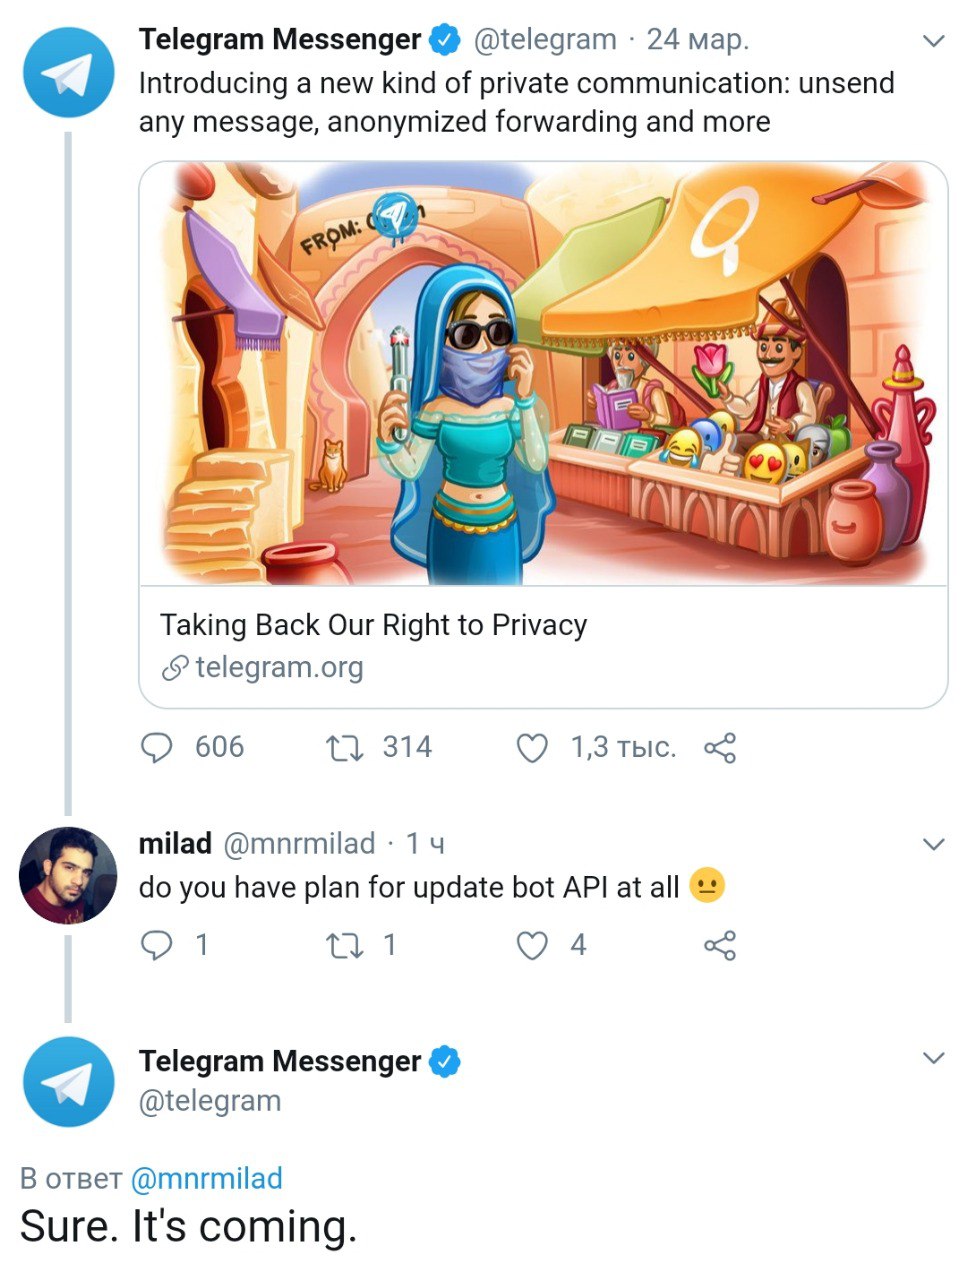Viewport: 967px width, 1280px height.
Task: Expand options chevron on top Telegram tweet
Action: (933, 41)
